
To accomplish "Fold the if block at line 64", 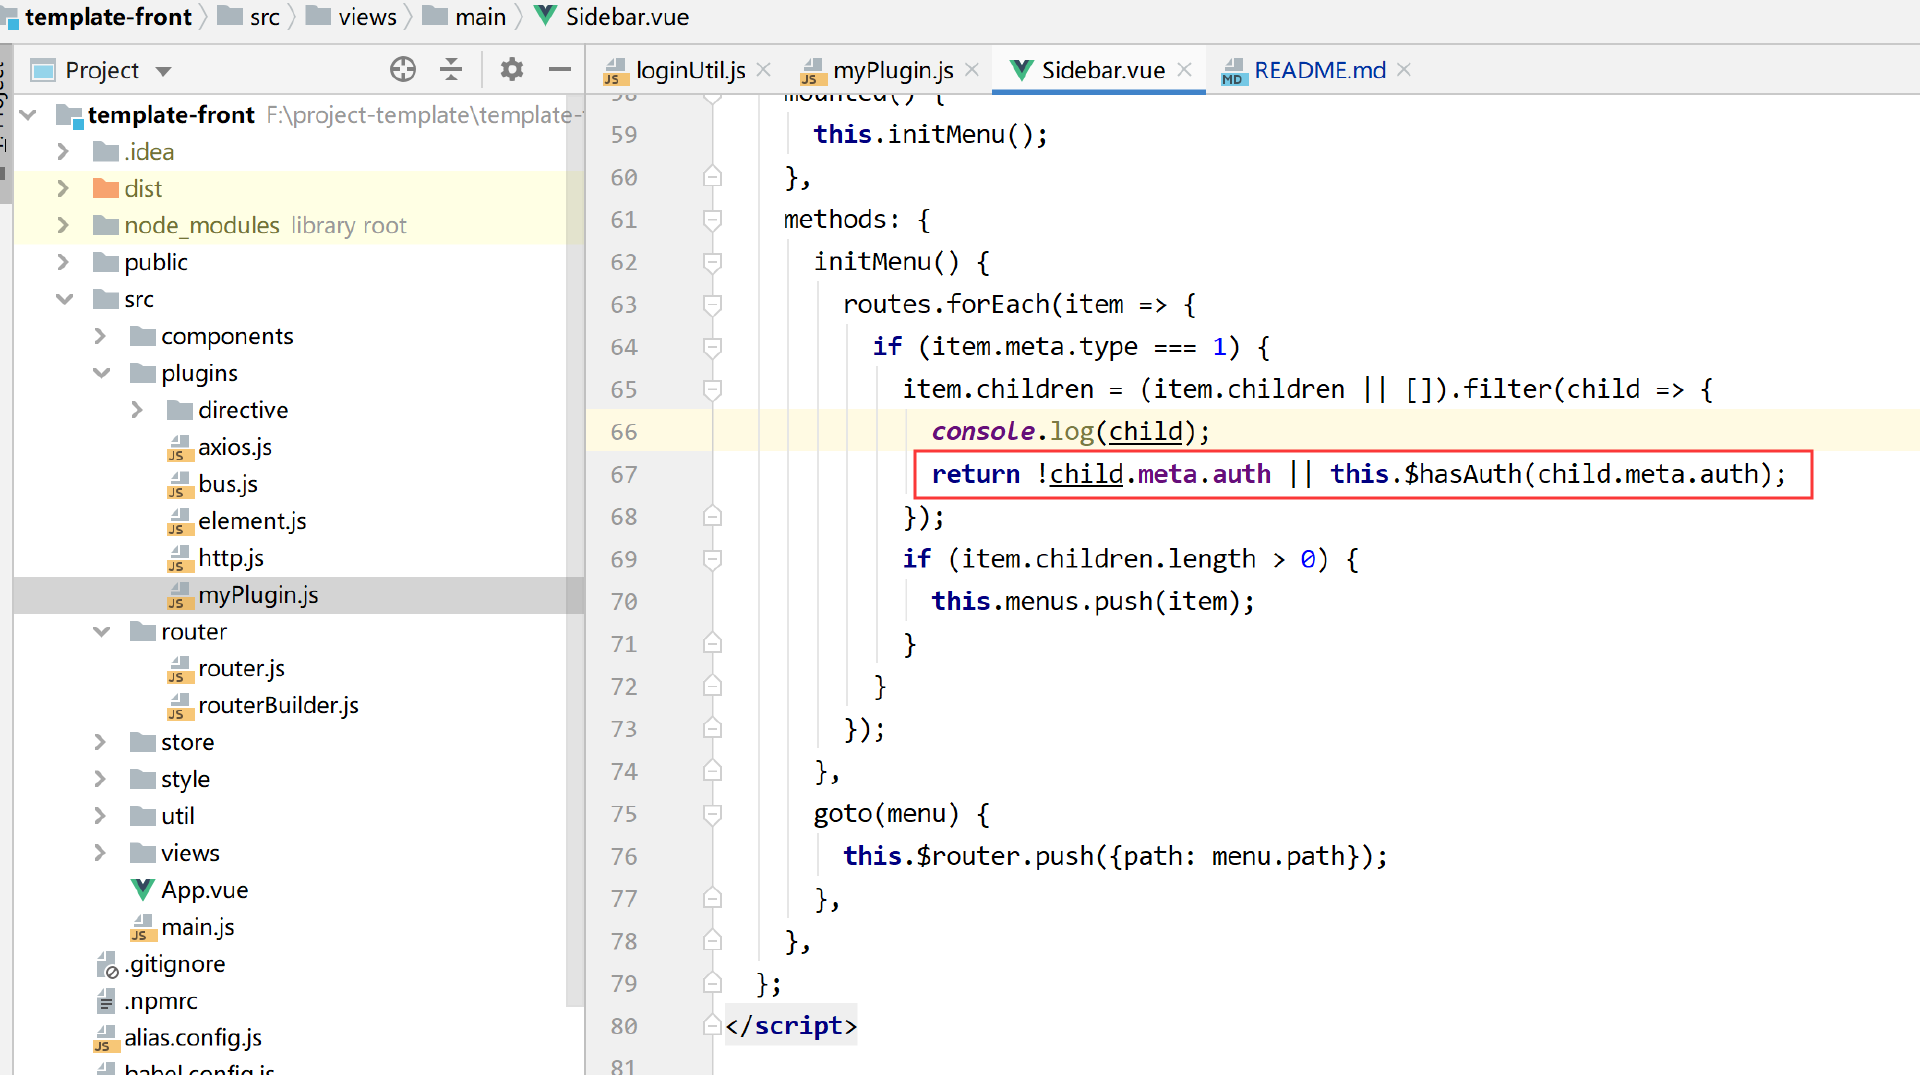I will pos(712,347).
